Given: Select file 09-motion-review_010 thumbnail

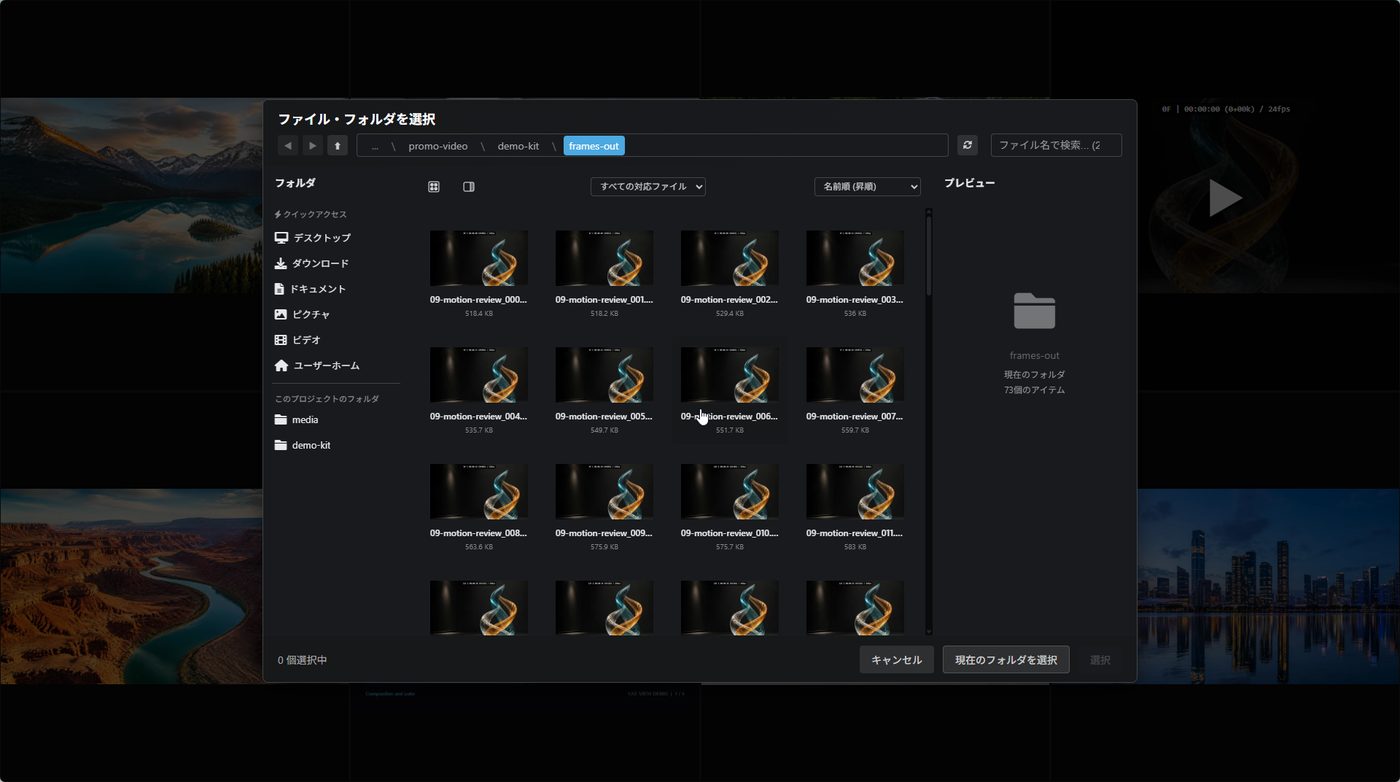Looking at the screenshot, I should pyautogui.click(x=730, y=492).
